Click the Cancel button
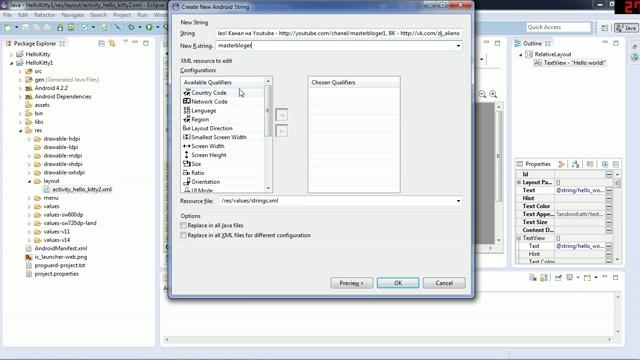This screenshot has height=360, width=640. (444, 283)
